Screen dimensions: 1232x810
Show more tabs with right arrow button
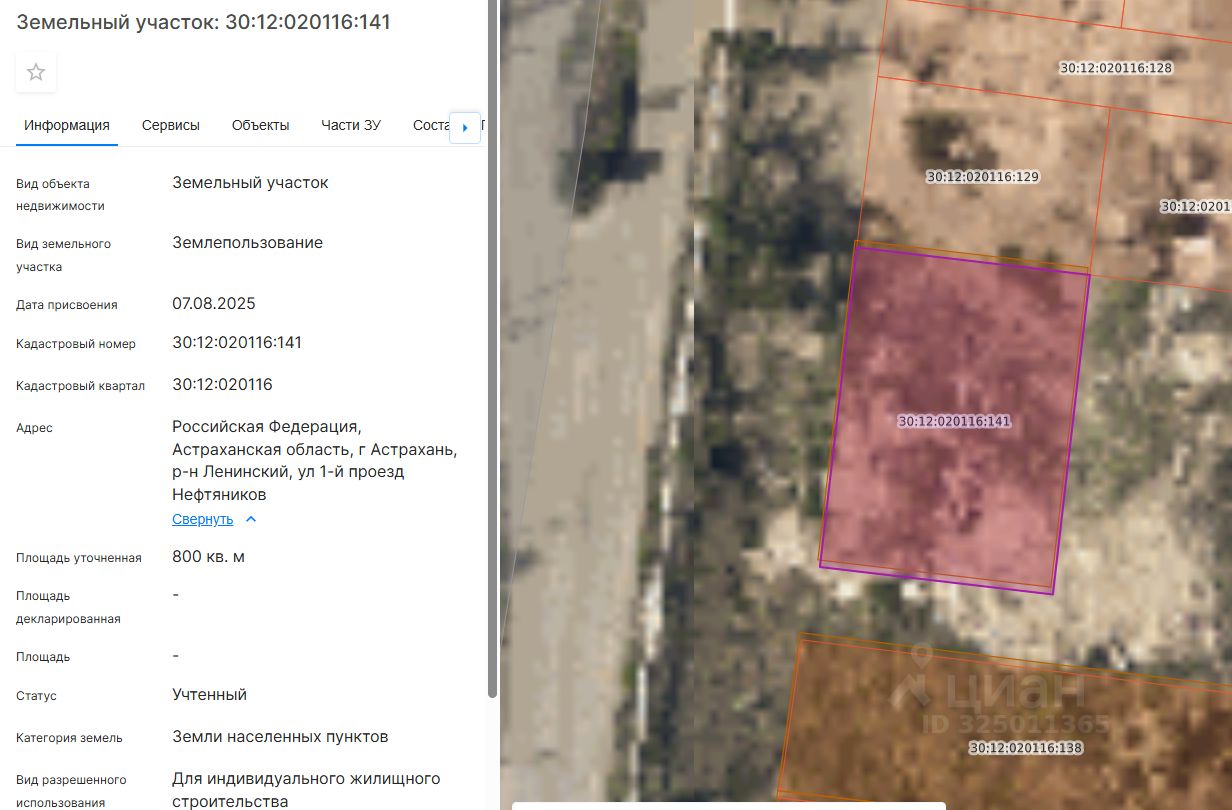coord(465,127)
